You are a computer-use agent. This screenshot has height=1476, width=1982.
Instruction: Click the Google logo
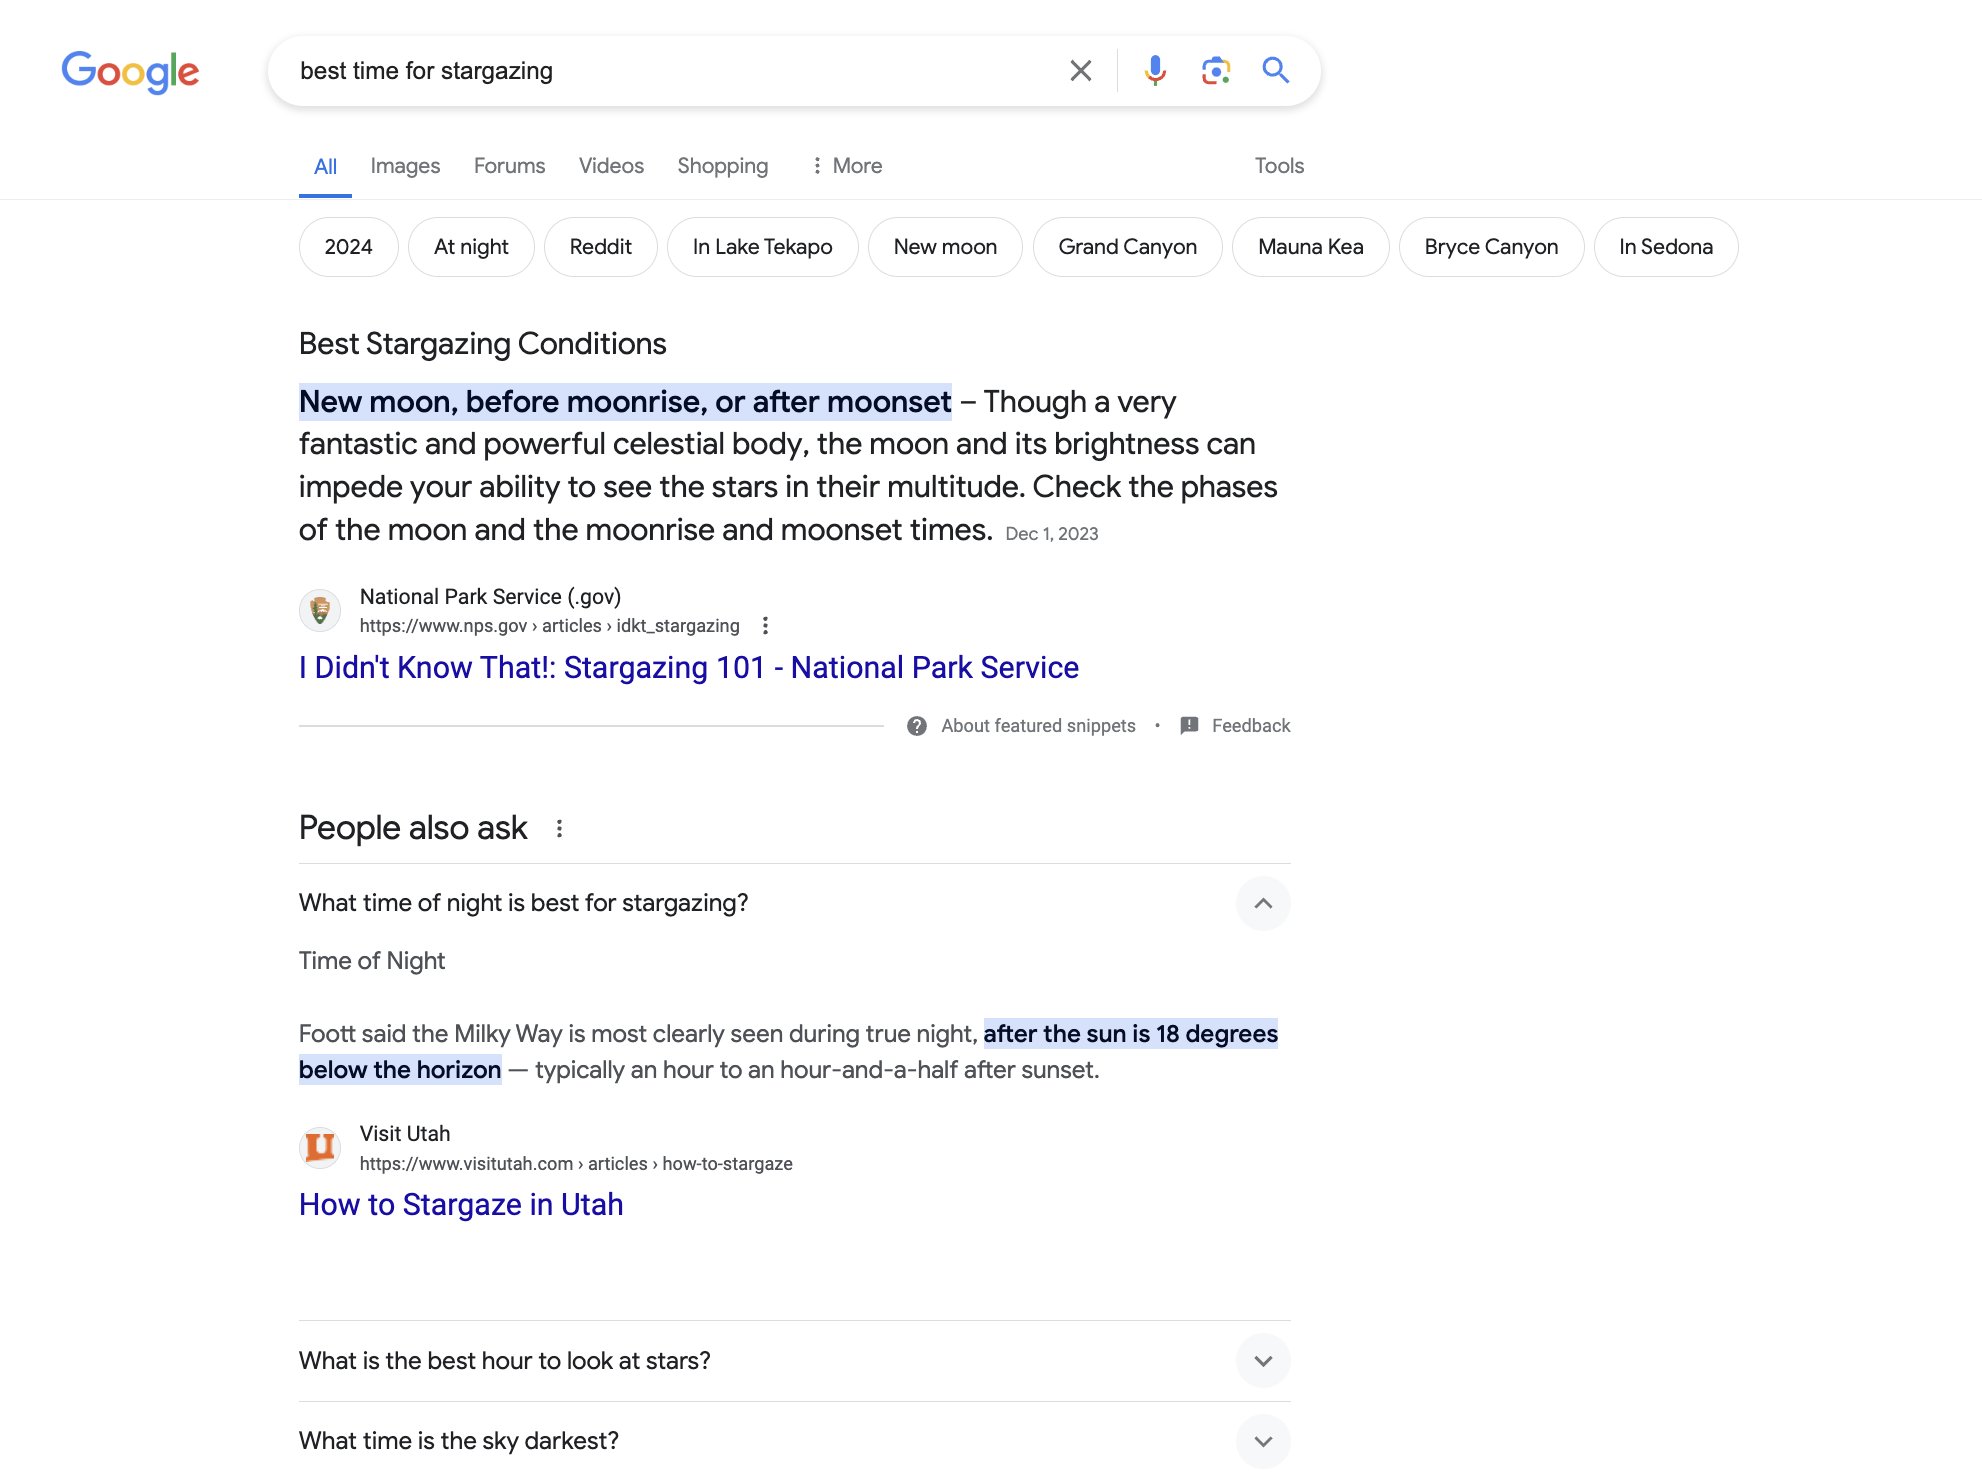[130, 71]
